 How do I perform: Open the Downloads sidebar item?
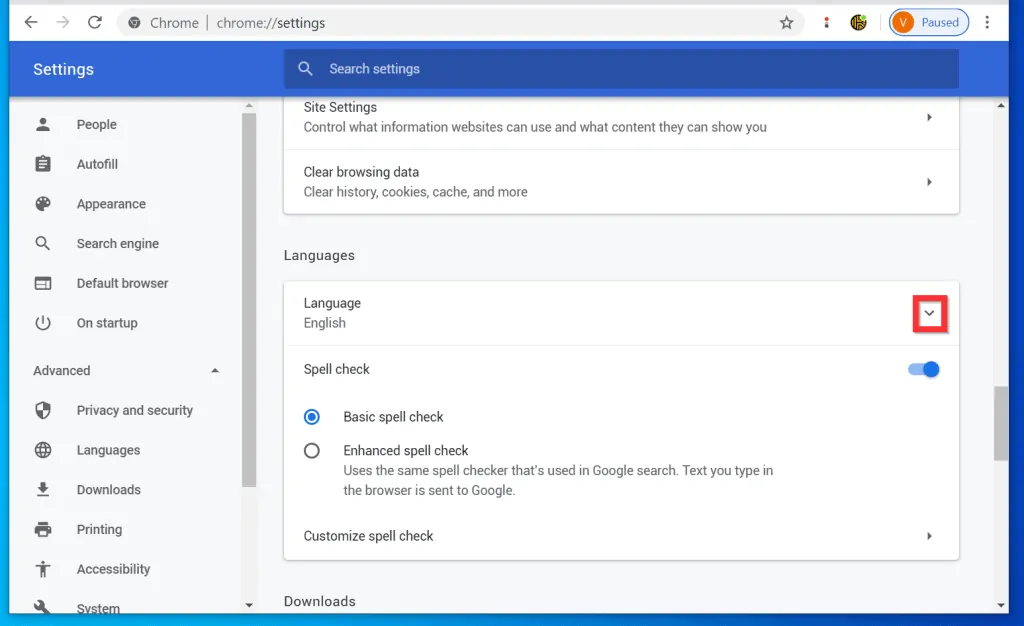(108, 490)
